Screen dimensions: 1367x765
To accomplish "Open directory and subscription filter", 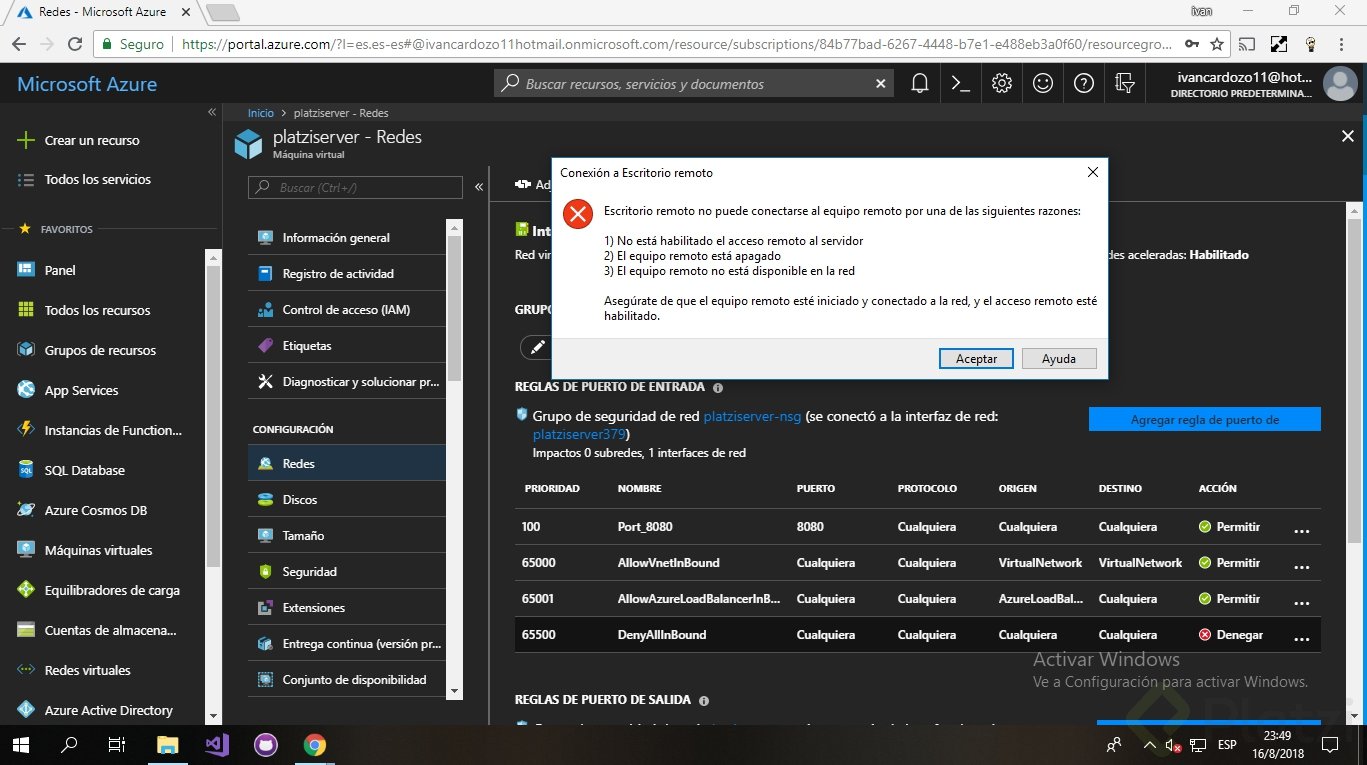I will [1125, 84].
